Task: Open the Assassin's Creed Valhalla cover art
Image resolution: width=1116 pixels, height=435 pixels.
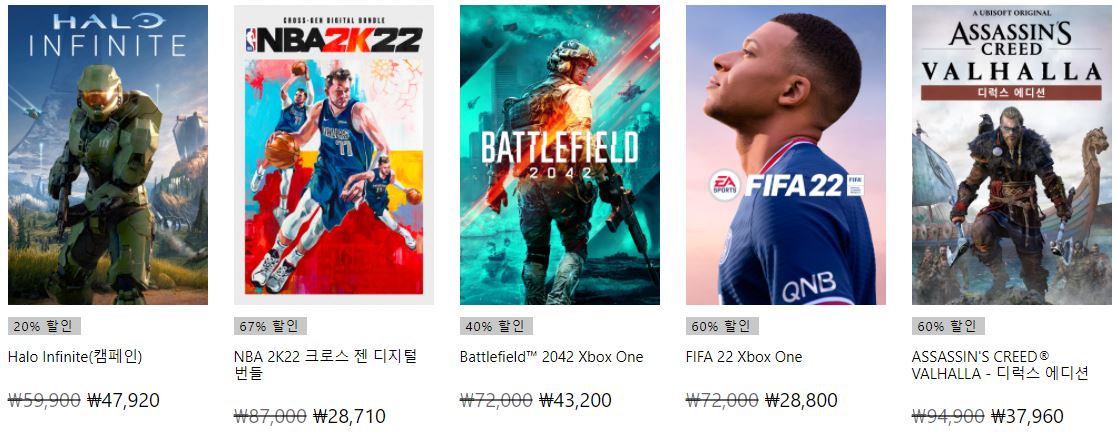Action: coord(1011,155)
